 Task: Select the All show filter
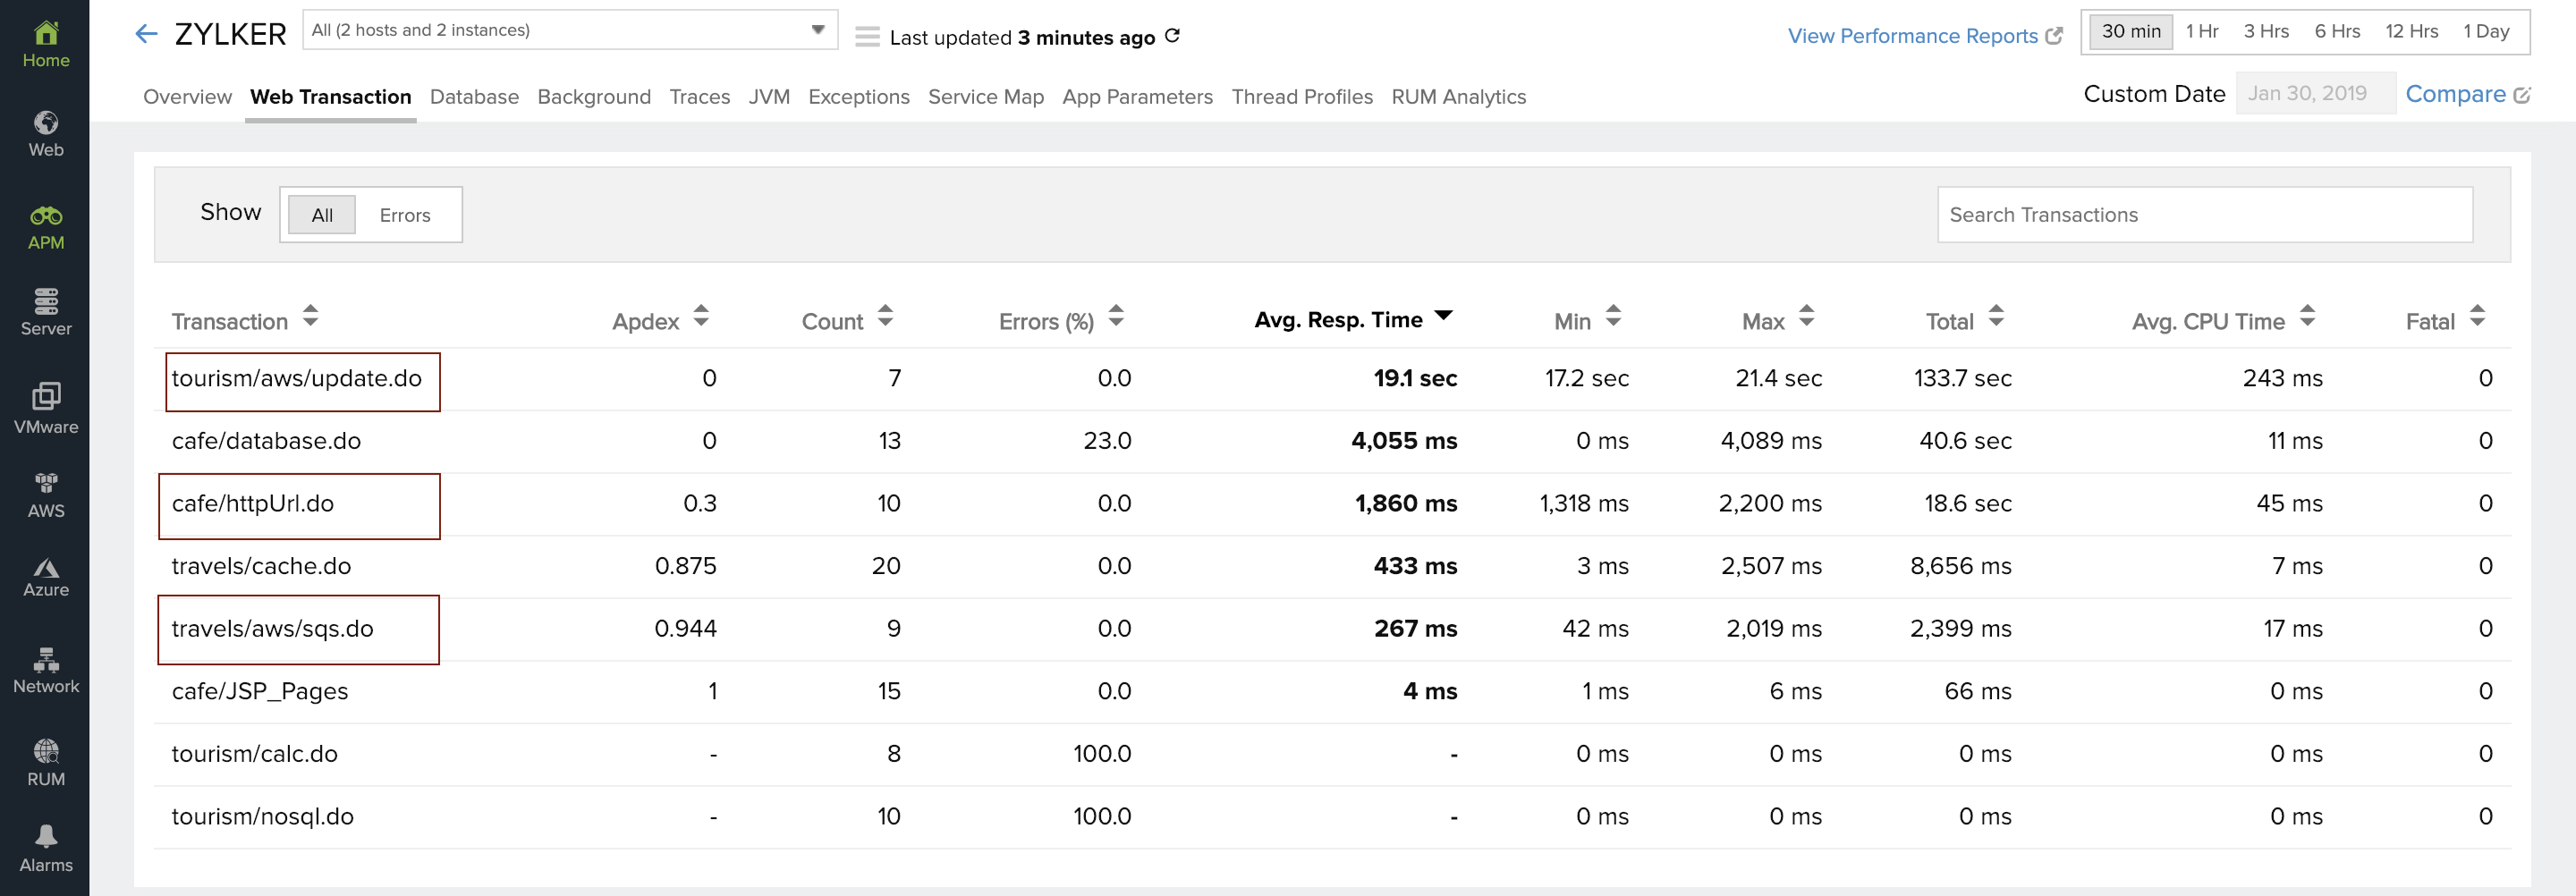(322, 215)
